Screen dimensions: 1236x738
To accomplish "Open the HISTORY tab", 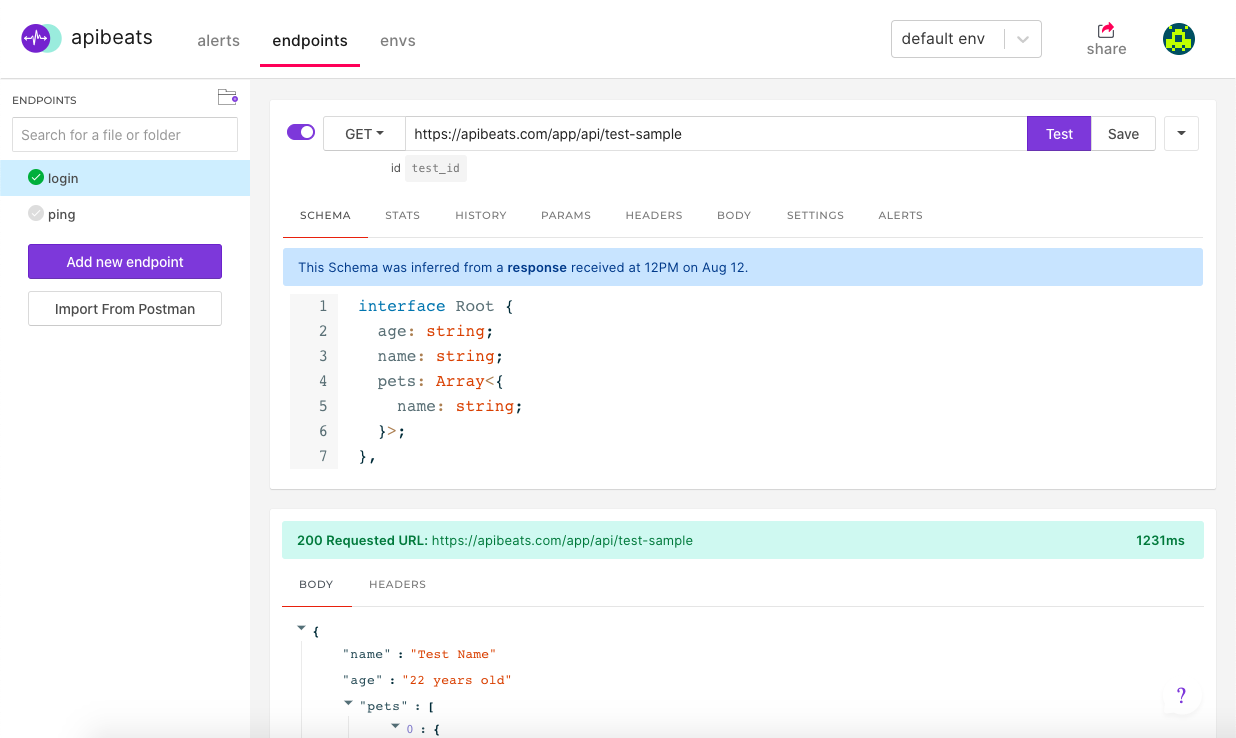I will click(480, 215).
